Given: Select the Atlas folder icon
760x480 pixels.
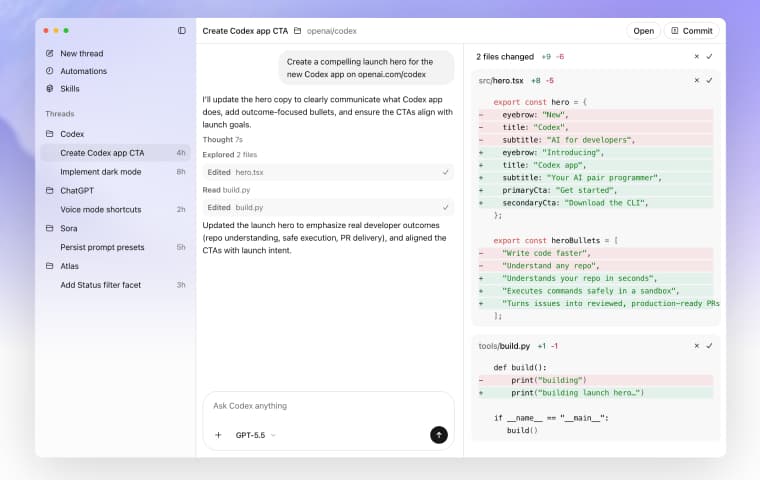Looking at the screenshot, I should pyautogui.click(x=49, y=266).
